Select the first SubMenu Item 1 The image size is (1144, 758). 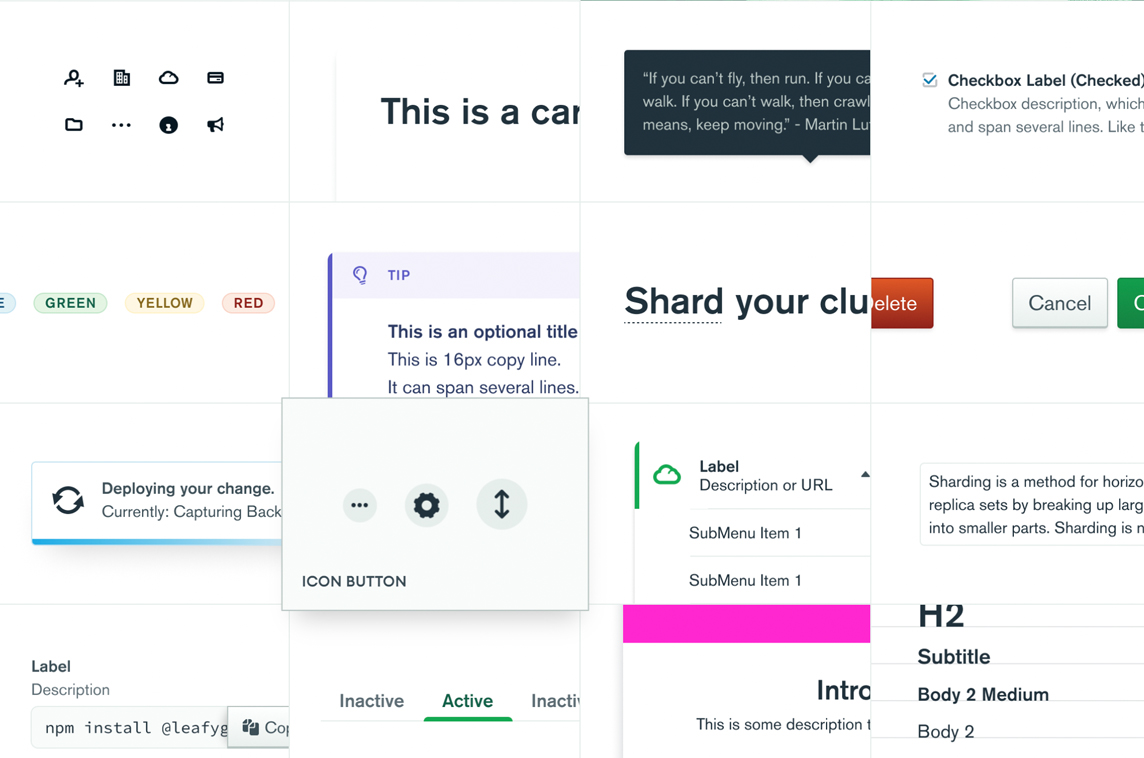[x=745, y=533]
